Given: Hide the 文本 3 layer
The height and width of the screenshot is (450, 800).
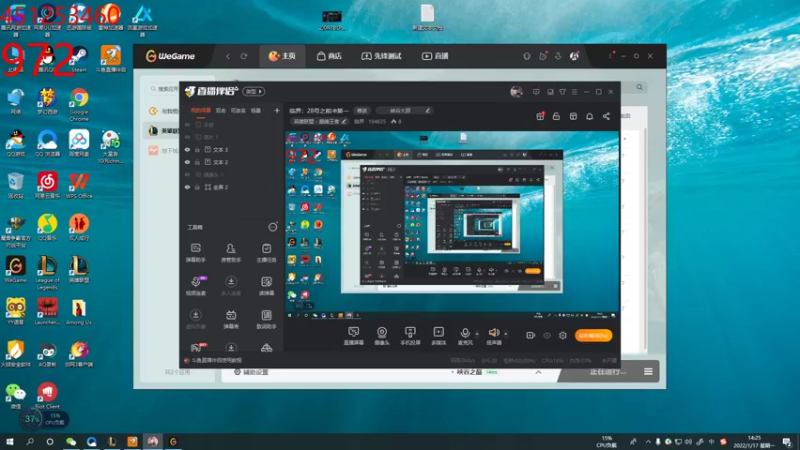Looking at the screenshot, I should point(187,149).
